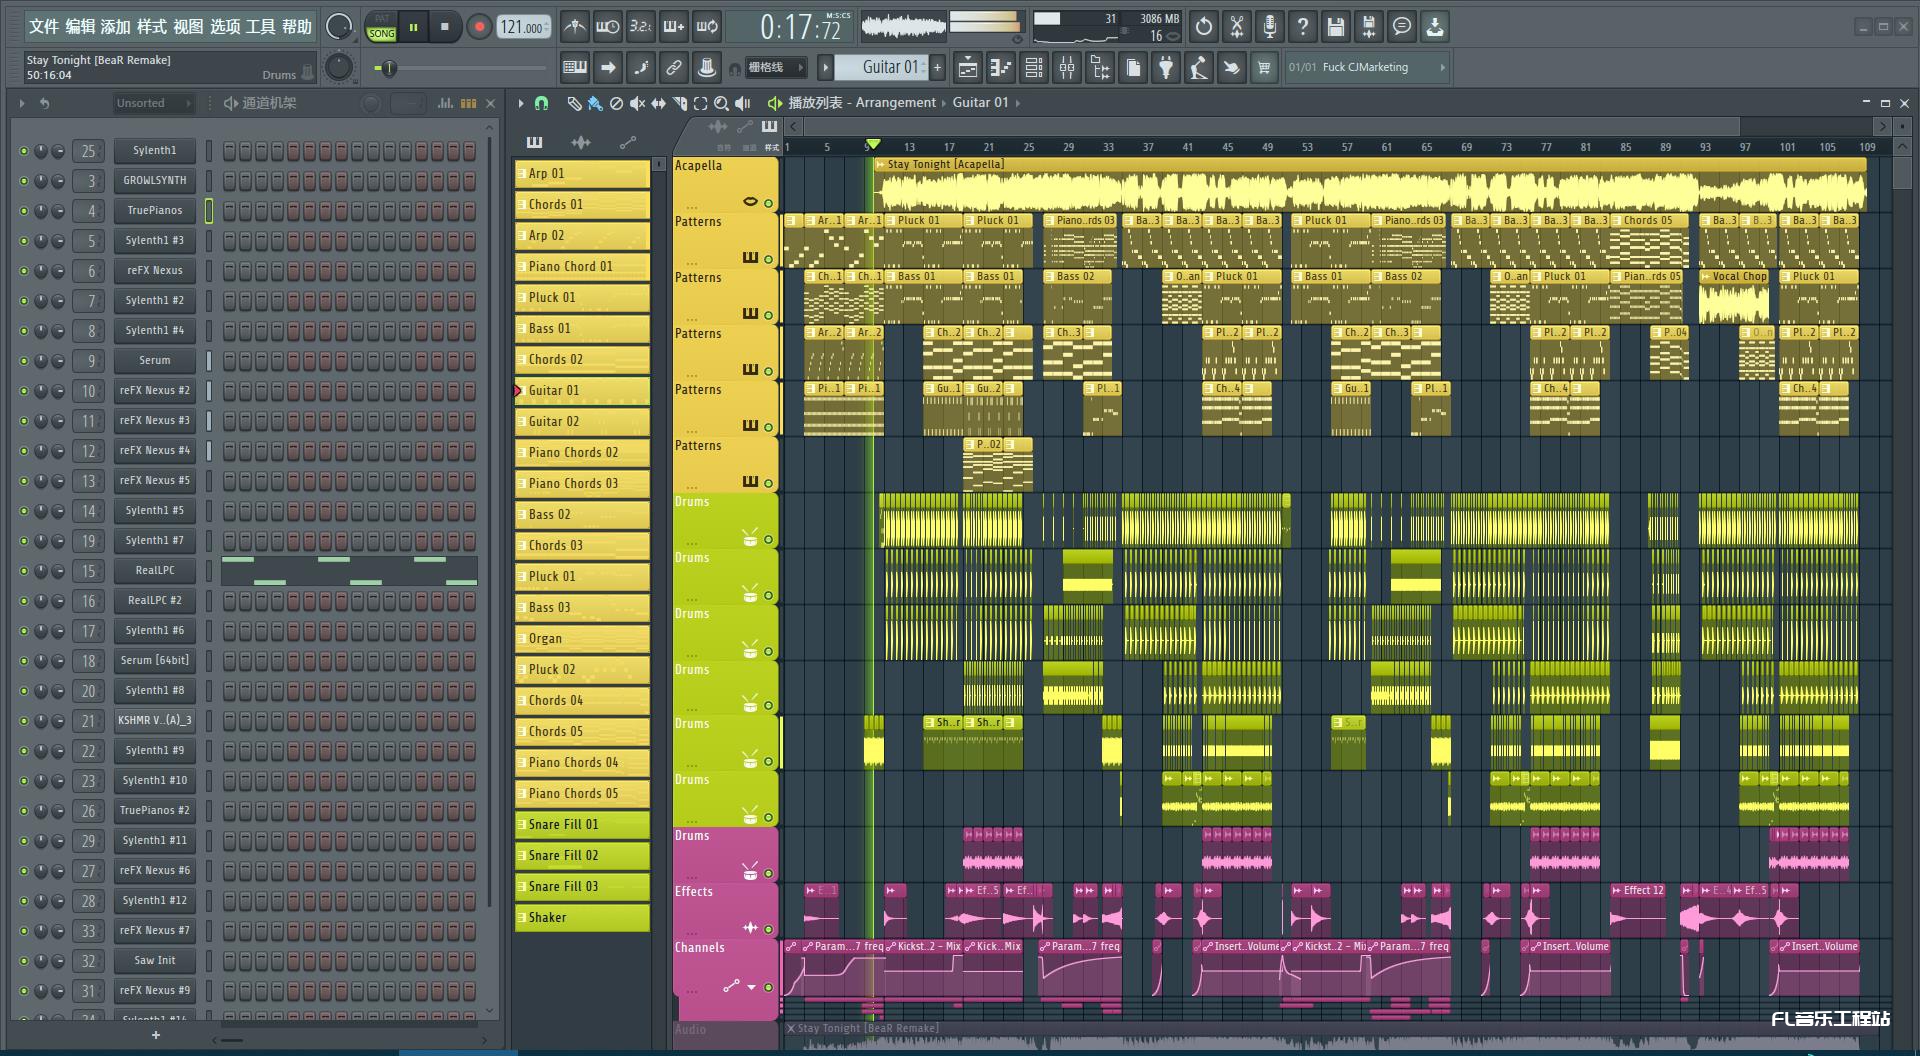Open the metronome button in transport toolbar
Image resolution: width=1920 pixels, height=1056 pixels.
coord(574,27)
